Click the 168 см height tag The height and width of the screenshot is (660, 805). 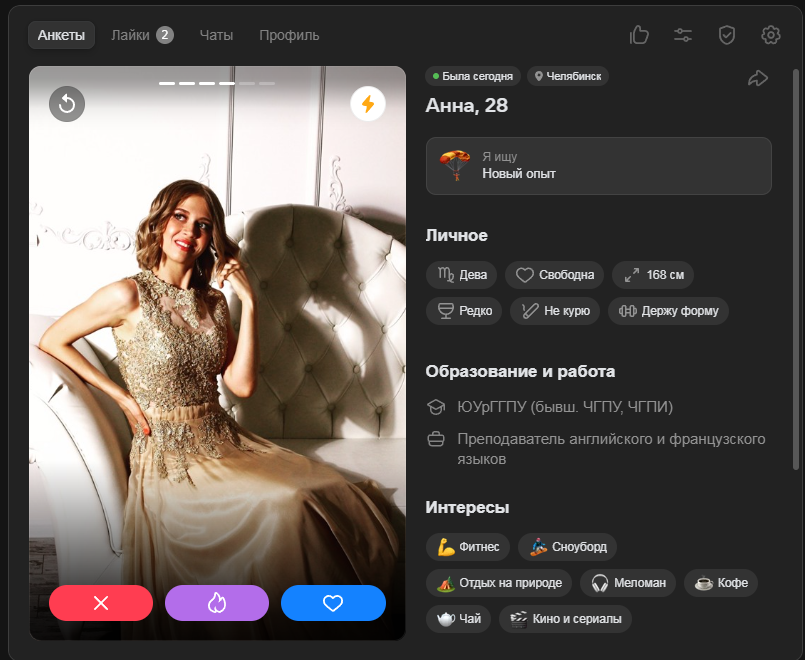coord(653,275)
